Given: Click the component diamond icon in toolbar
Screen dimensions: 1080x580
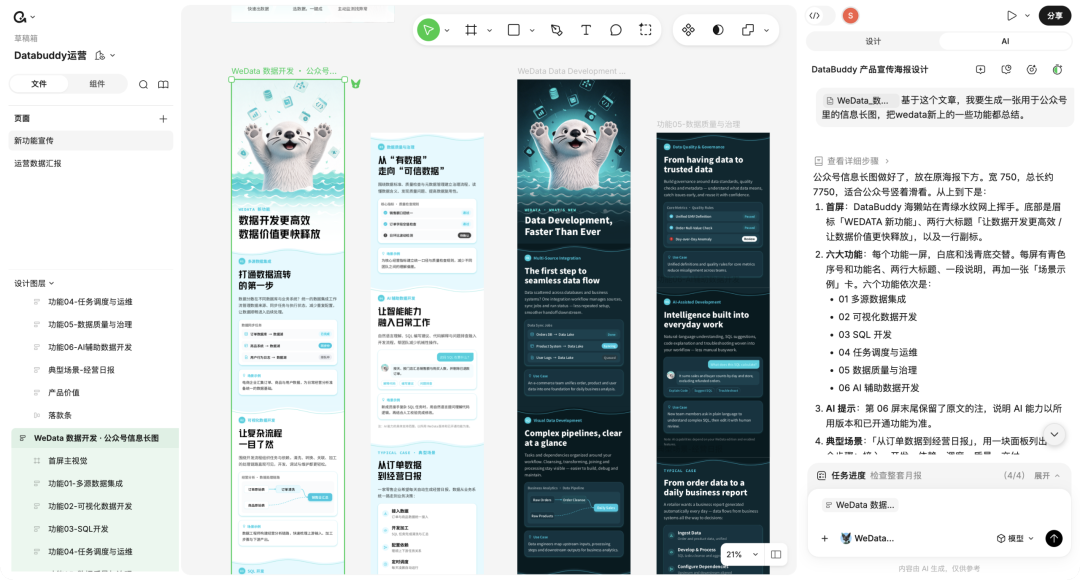Looking at the screenshot, I should (688, 30).
